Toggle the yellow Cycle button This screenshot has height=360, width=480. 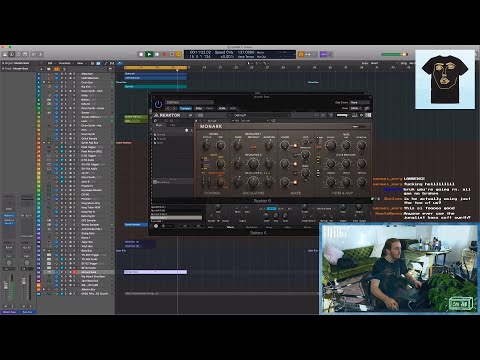point(179,54)
